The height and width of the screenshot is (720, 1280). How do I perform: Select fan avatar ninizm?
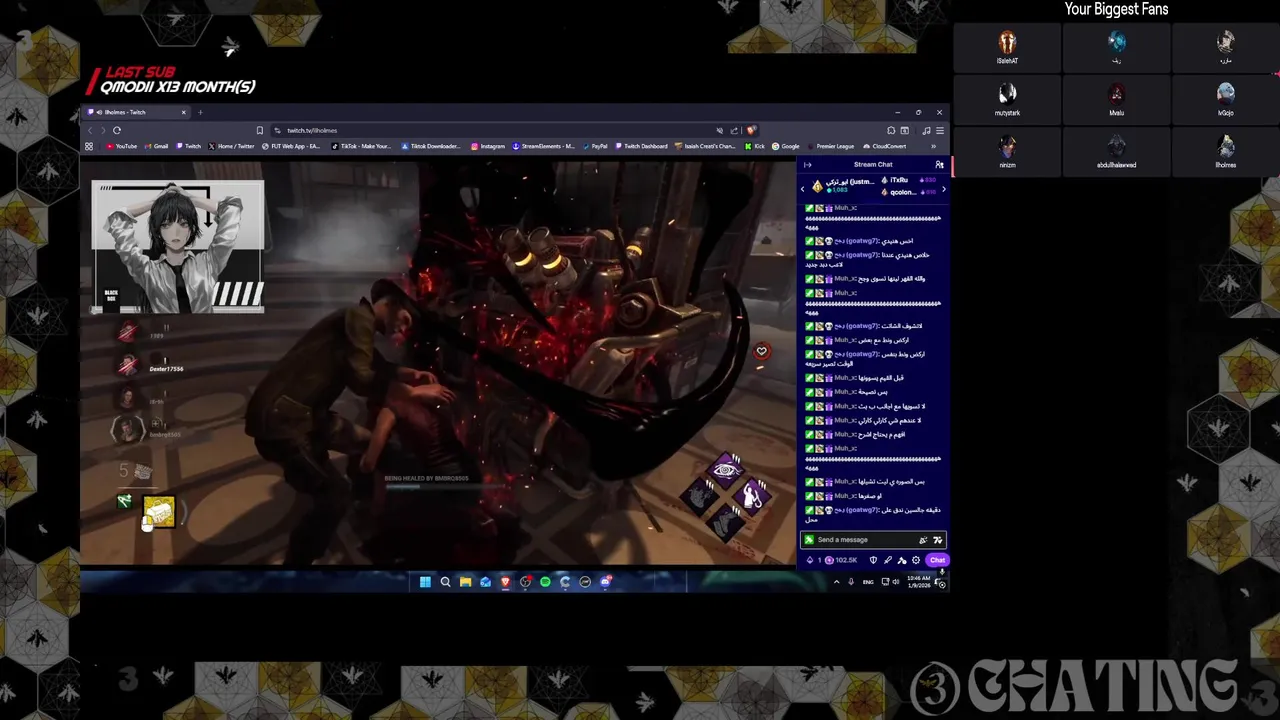tap(1007, 146)
